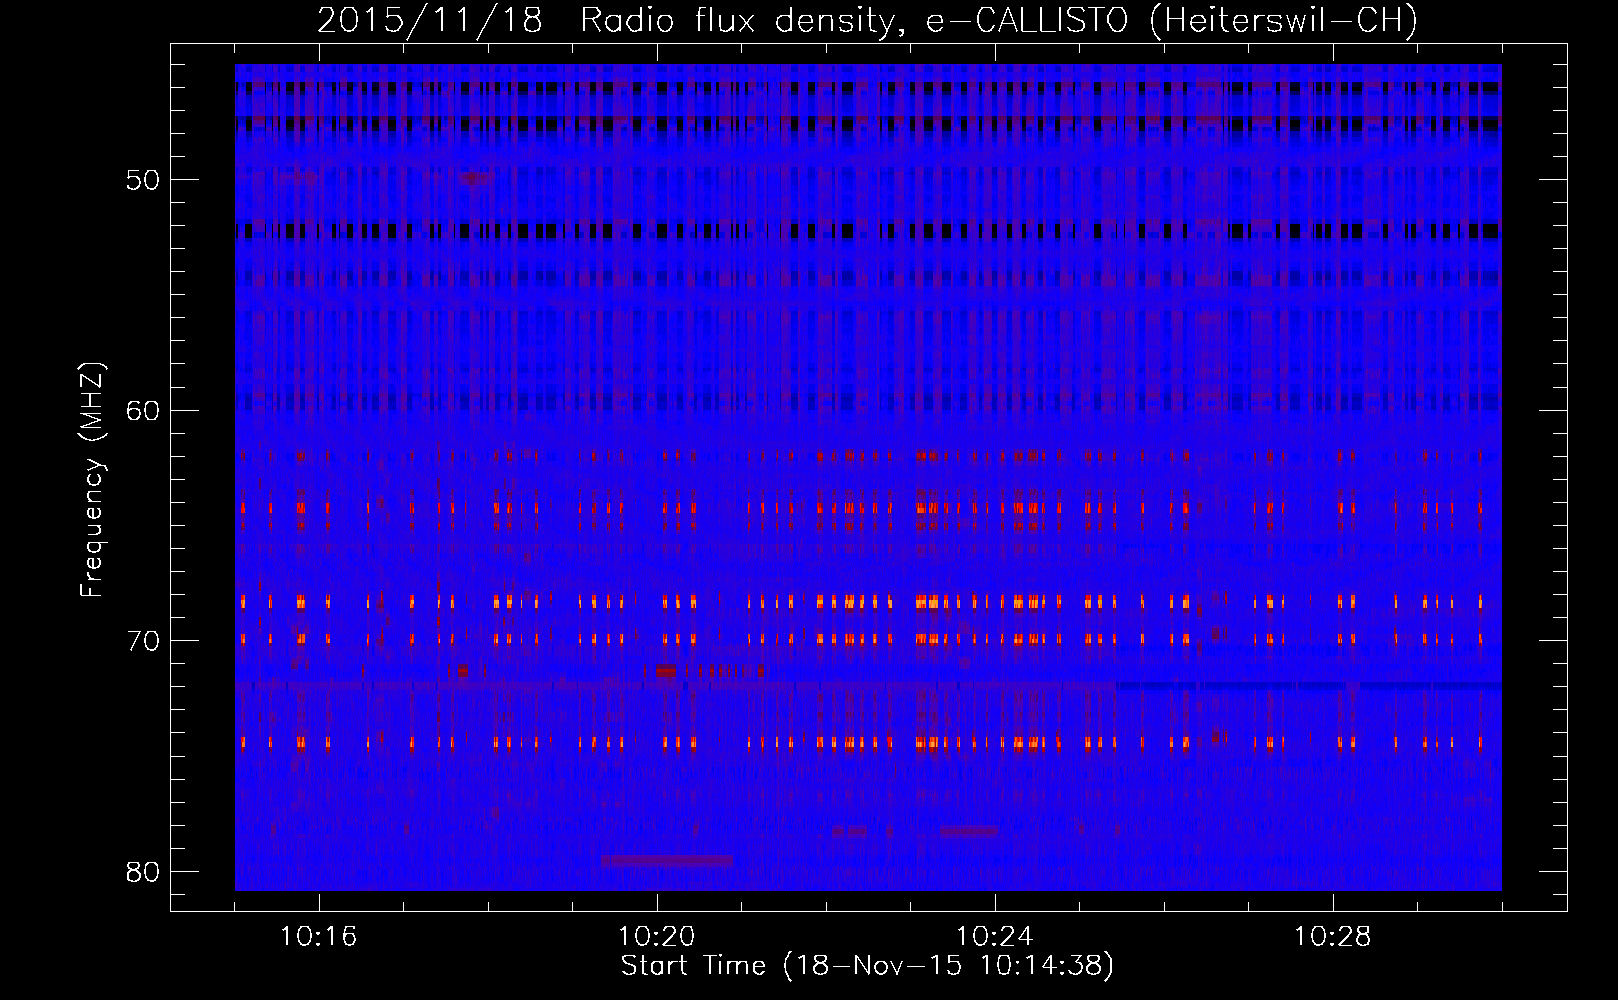
Task: Click the 'Start Time (18-Nov-15 10:14:38)' label
Action: (867, 966)
